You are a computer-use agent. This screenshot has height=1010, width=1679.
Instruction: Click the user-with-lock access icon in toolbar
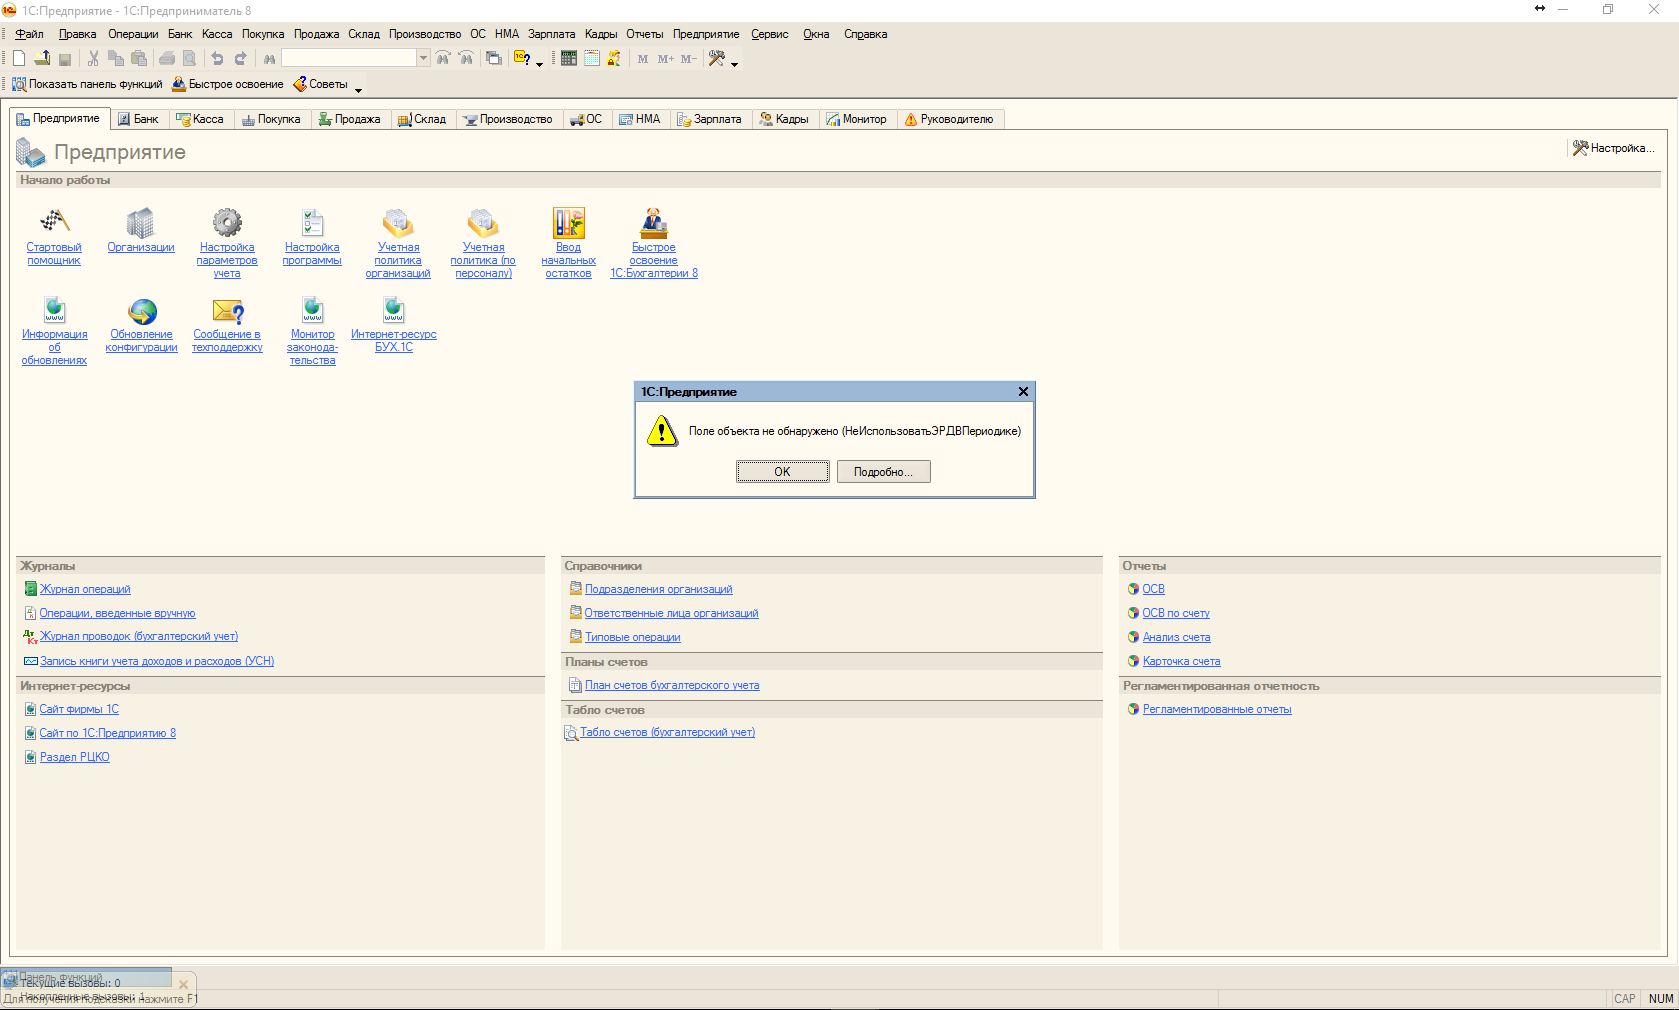pos(614,59)
